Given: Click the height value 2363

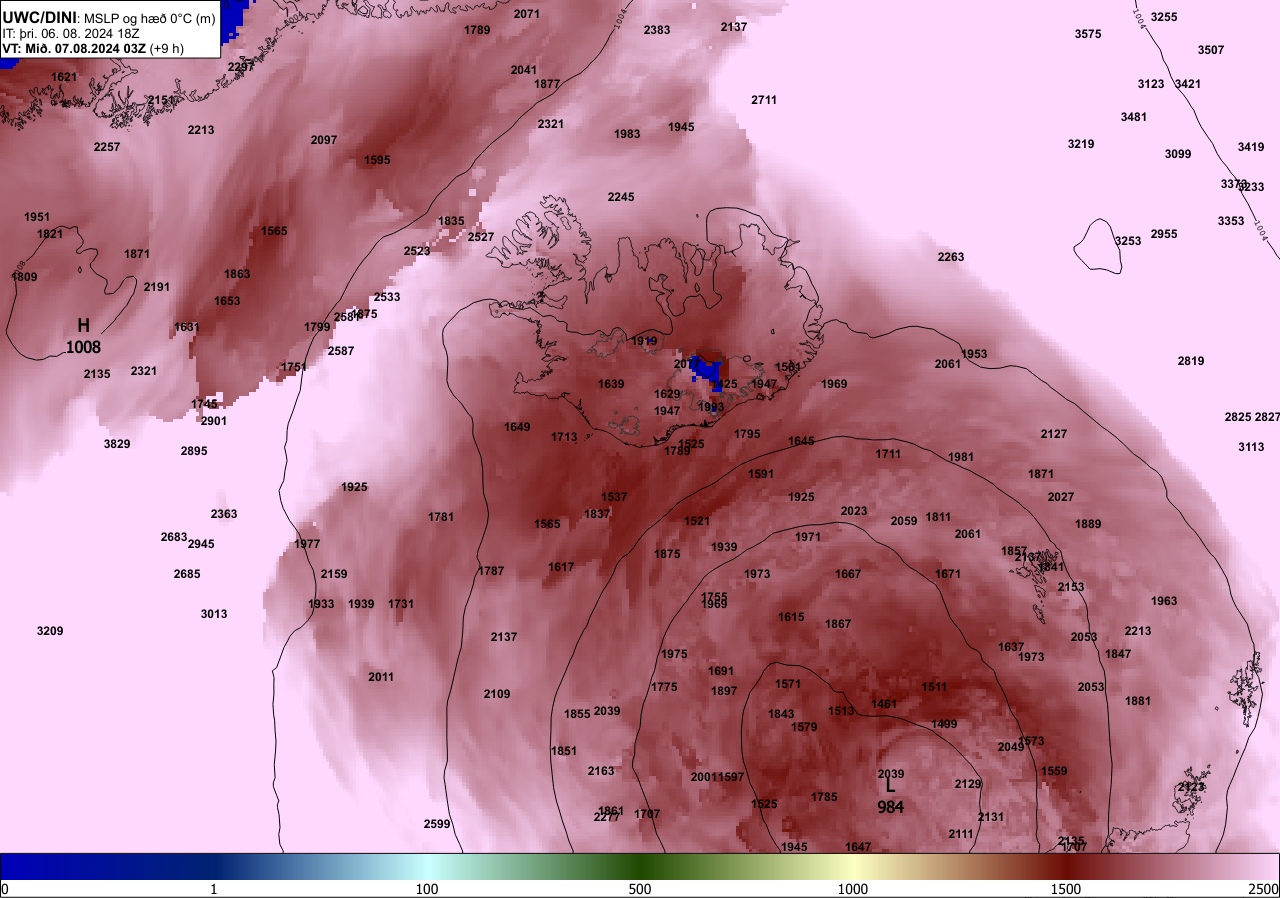Looking at the screenshot, I should 224,514.
